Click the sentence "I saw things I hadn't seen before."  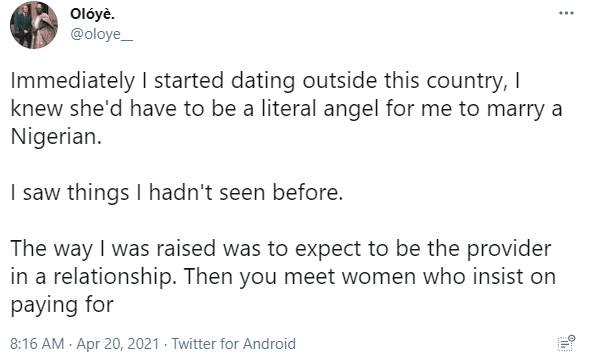(x=177, y=192)
